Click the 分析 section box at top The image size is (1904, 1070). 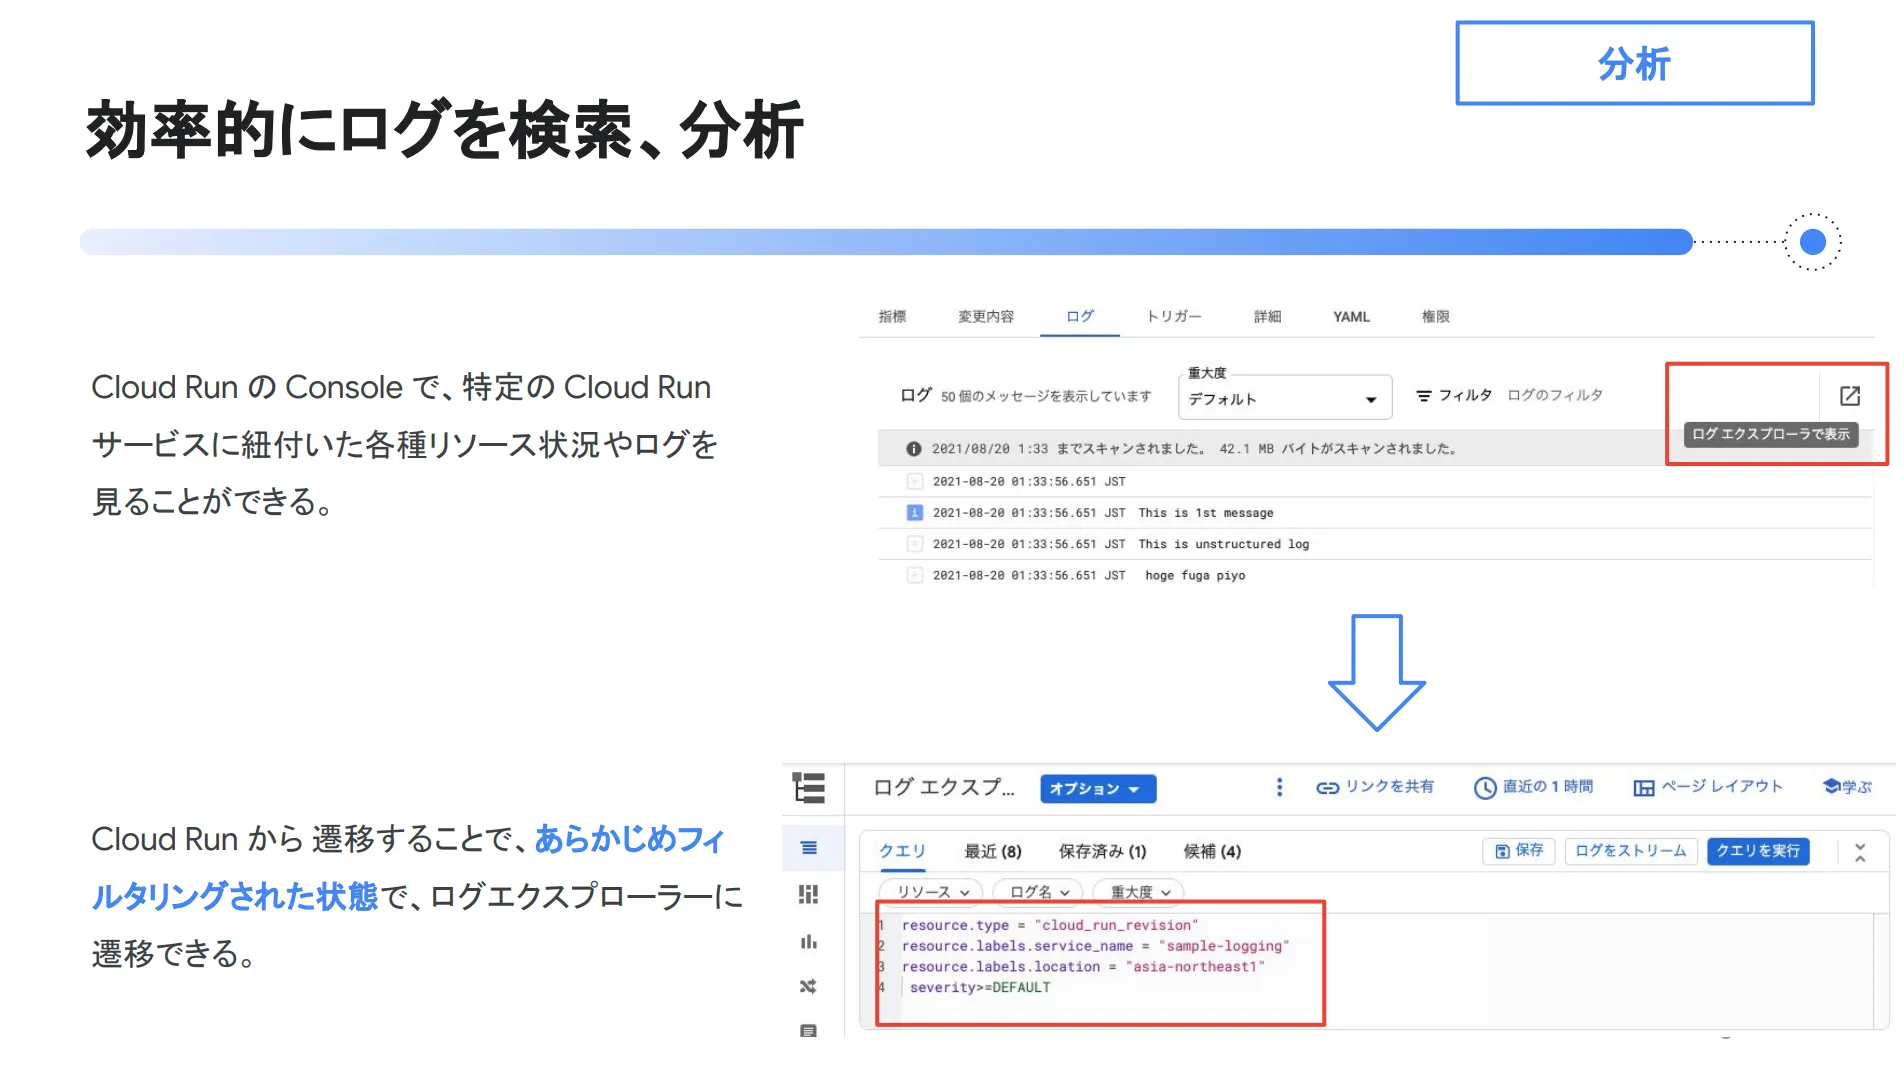(x=1634, y=63)
